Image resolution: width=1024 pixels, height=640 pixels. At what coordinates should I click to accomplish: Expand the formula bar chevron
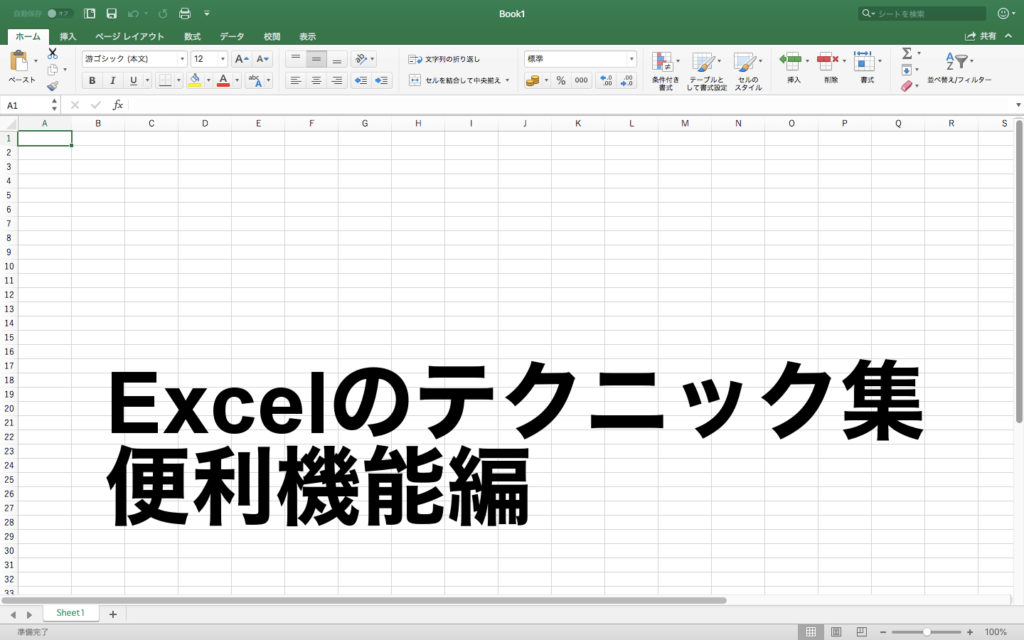[1017, 104]
